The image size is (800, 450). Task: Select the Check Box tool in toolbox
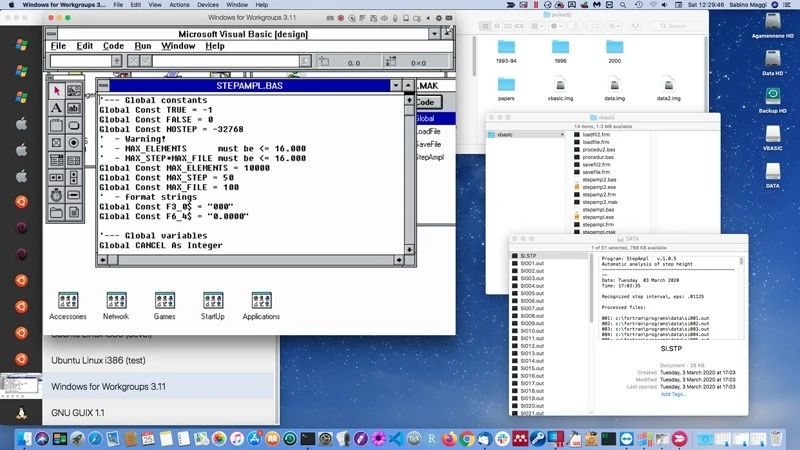pos(57,142)
